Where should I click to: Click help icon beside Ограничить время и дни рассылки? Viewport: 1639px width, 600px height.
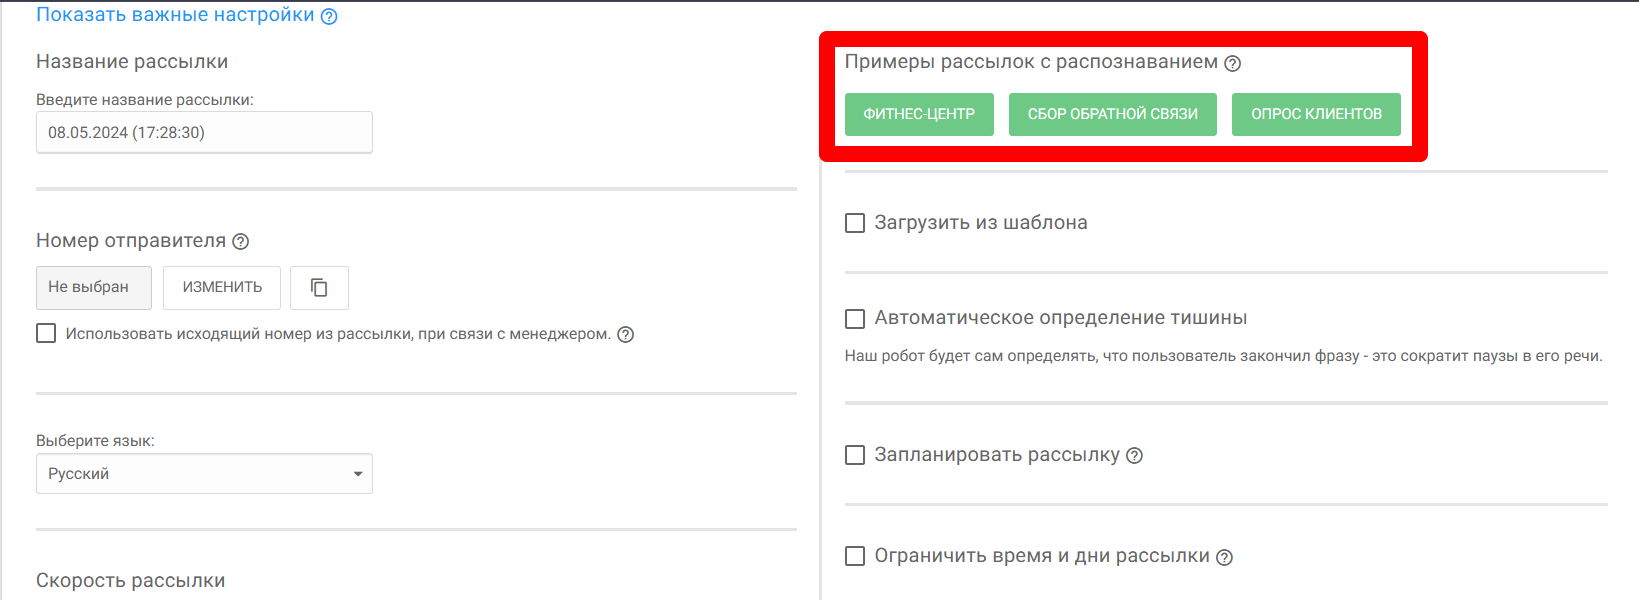pyautogui.click(x=1224, y=558)
